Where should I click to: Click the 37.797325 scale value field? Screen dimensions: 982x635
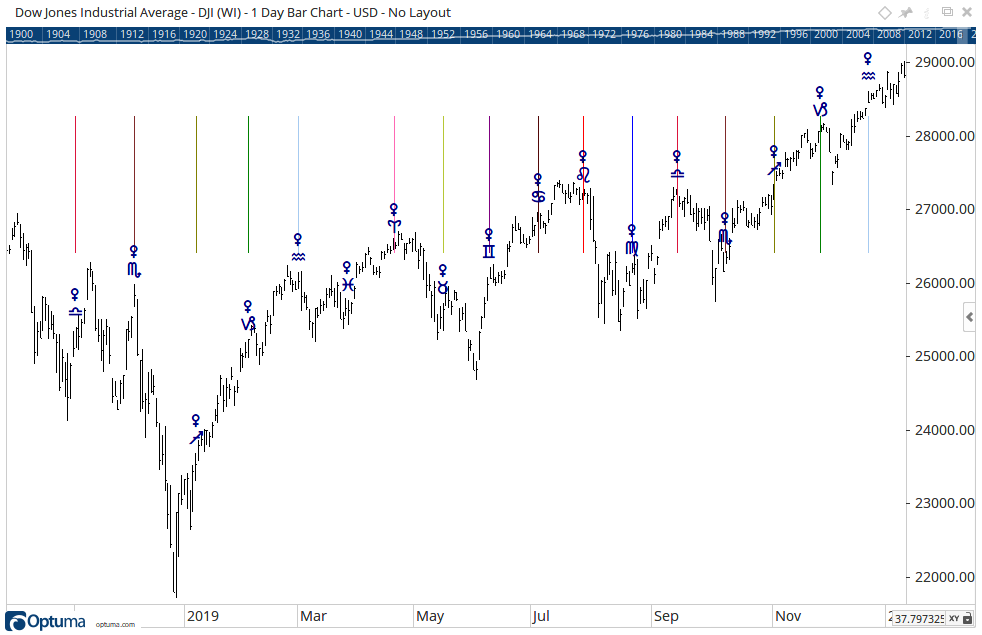(x=918, y=618)
